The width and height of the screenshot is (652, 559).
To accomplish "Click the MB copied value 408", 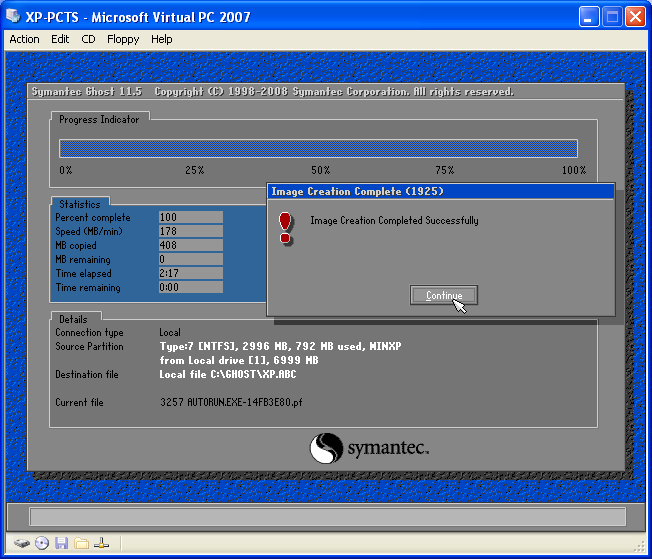I will [x=191, y=245].
